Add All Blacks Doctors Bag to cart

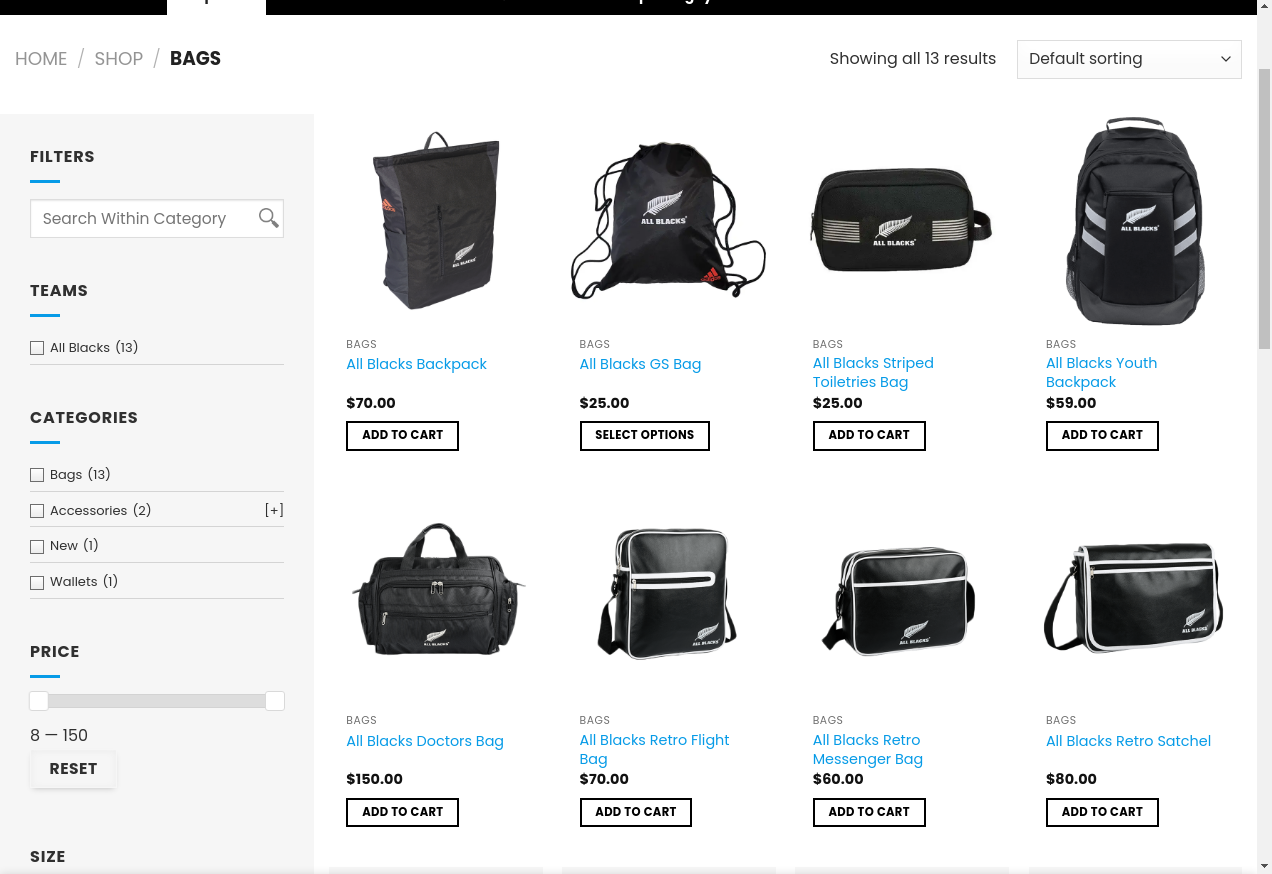[x=402, y=812]
